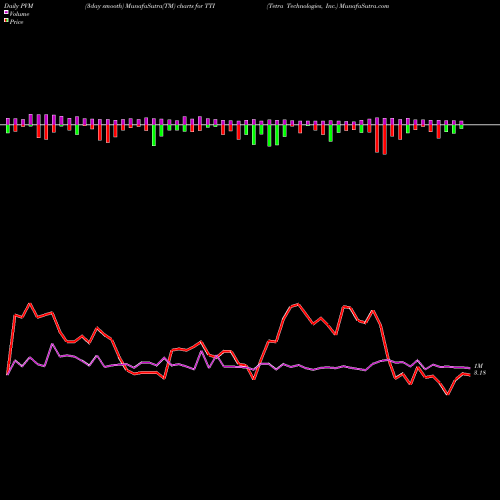Click the Price legend color swatch
This screenshot has width=500, height=500.
[6, 20]
